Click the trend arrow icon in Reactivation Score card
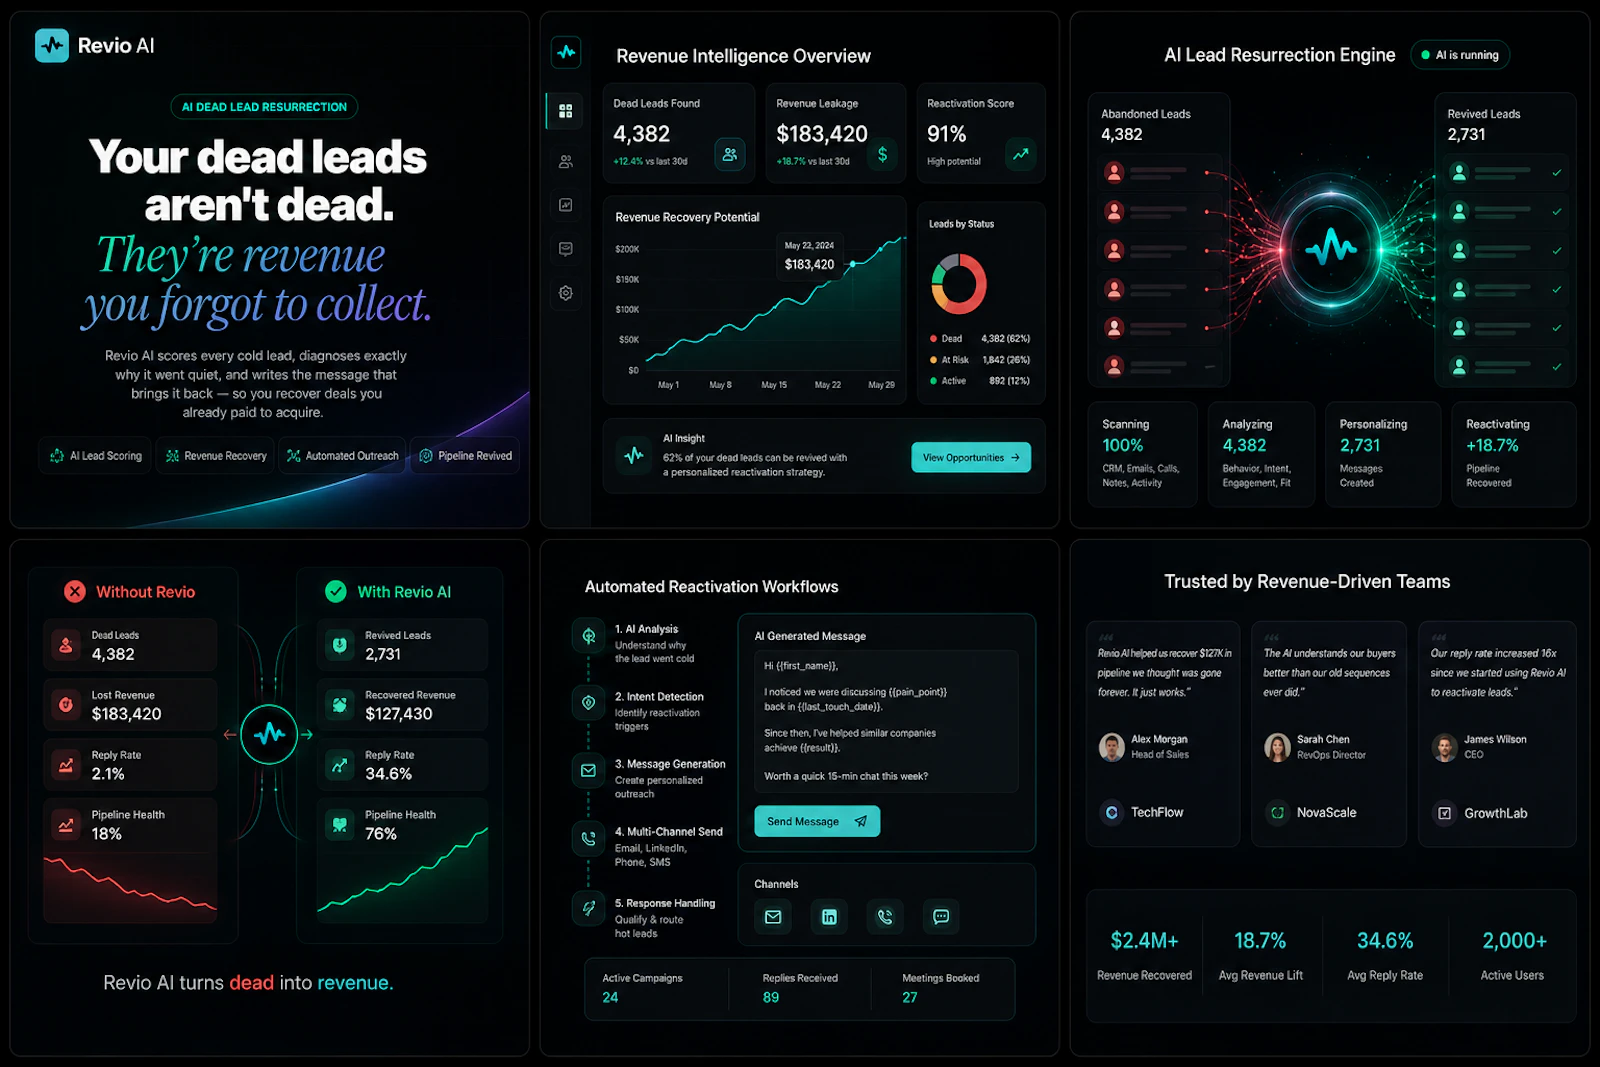This screenshot has width=1600, height=1067. pyautogui.click(x=1021, y=154)
